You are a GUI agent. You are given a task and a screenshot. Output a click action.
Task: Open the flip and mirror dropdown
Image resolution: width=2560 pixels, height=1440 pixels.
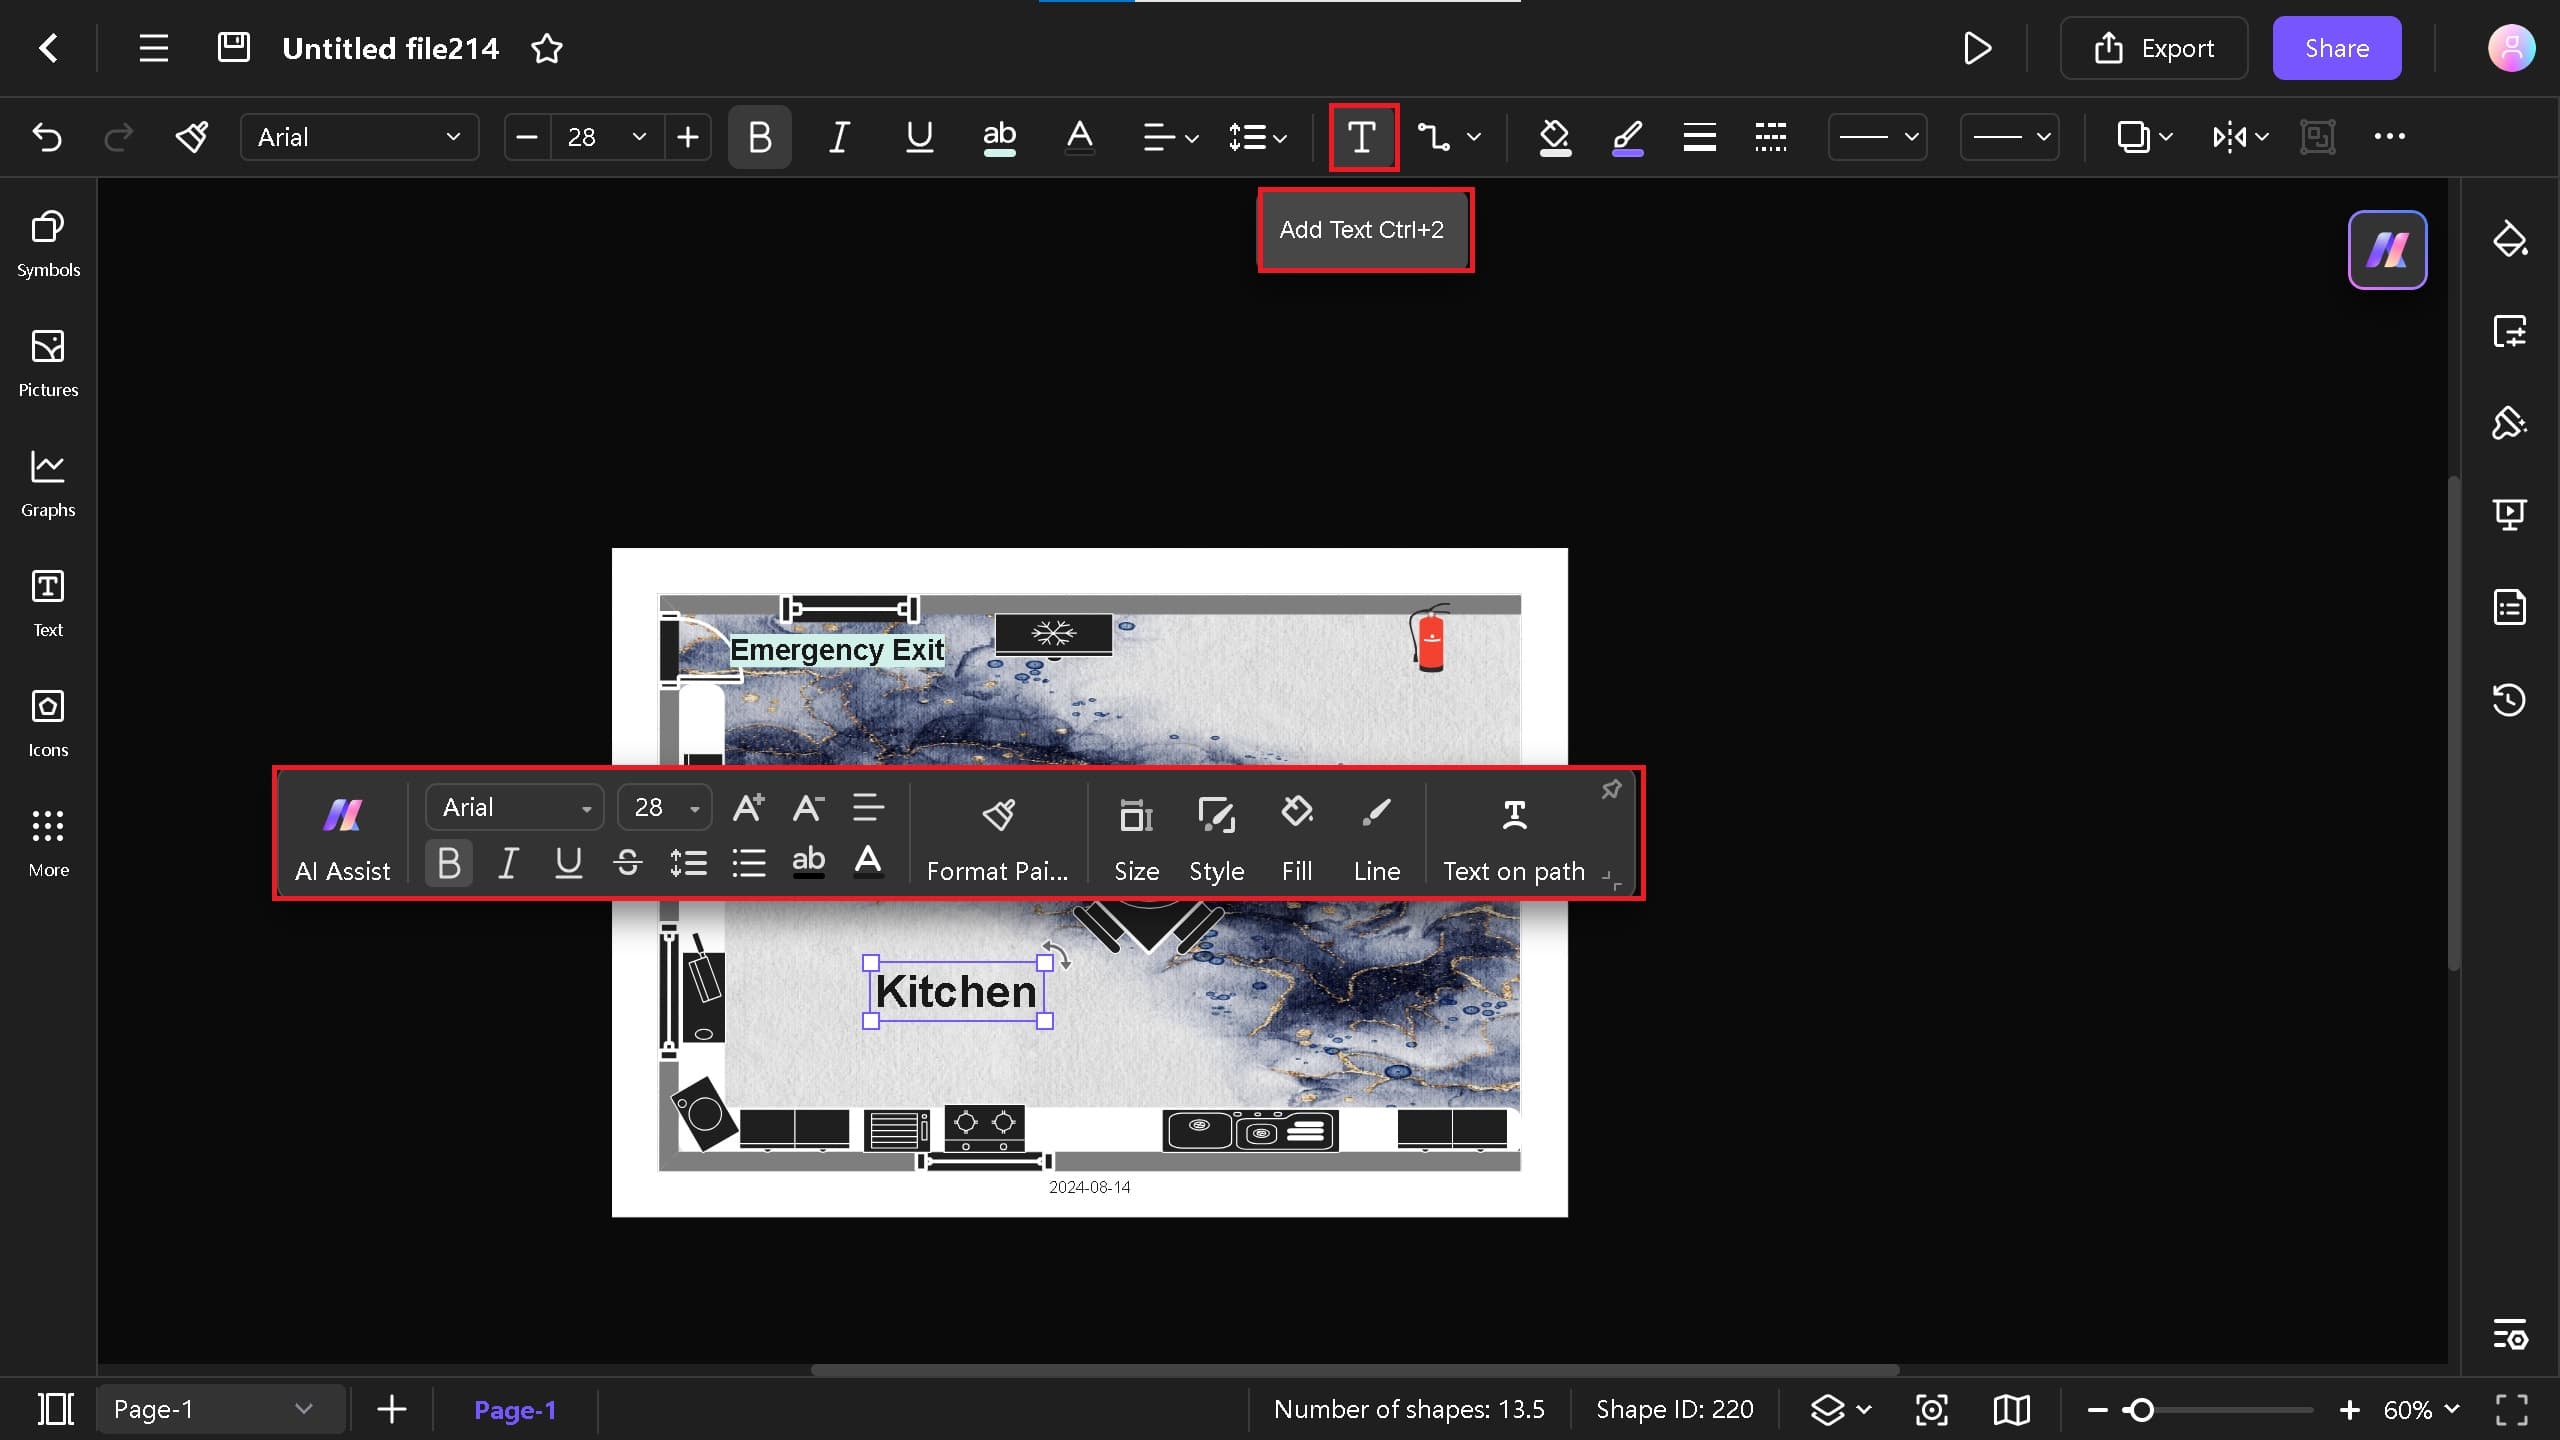(x=2240, y=137)
